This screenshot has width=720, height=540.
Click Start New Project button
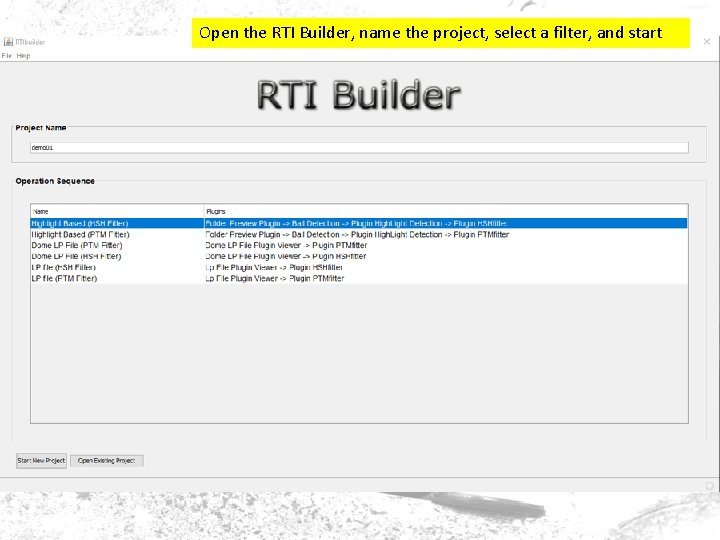[x=41, y=461]
